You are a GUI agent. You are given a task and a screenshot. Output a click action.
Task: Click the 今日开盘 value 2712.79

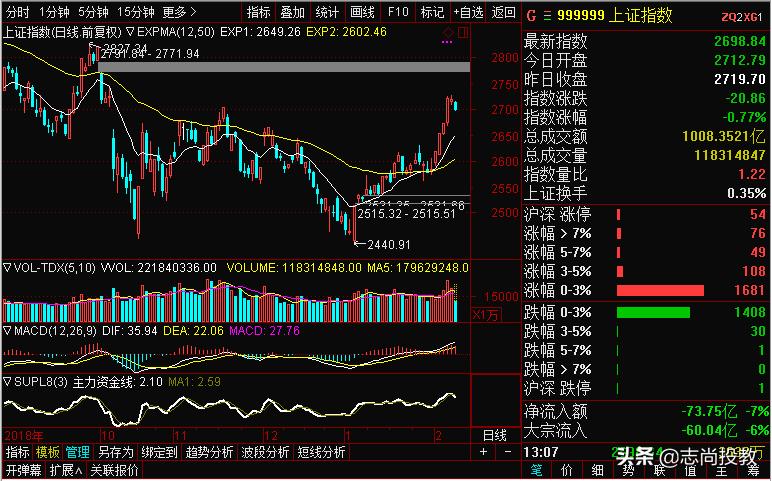(740, 60)
